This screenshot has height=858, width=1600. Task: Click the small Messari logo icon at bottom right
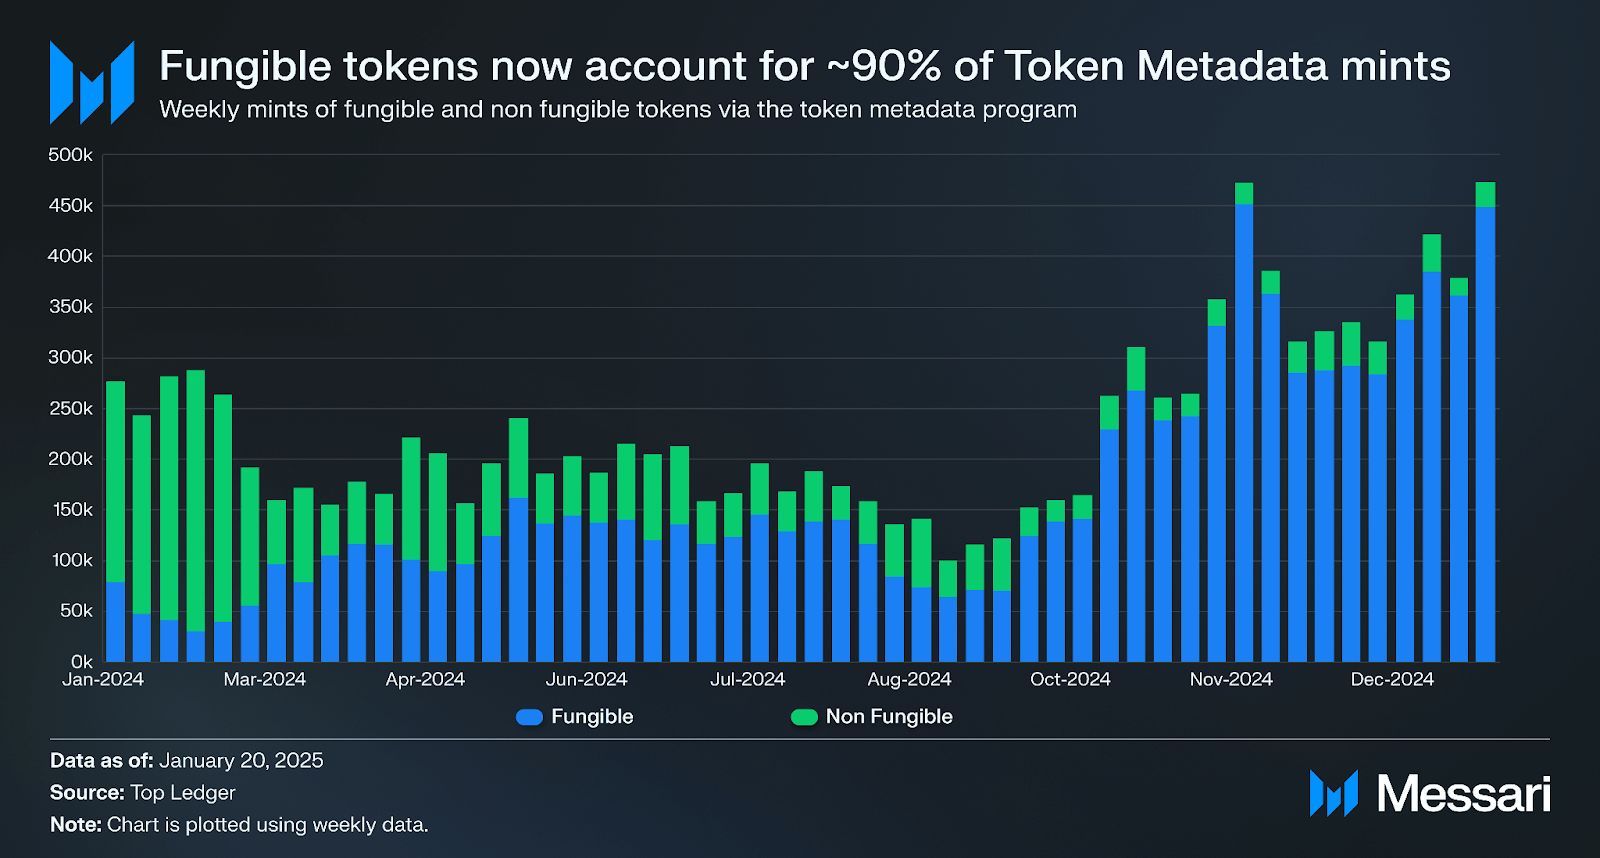coord(1334,793)
